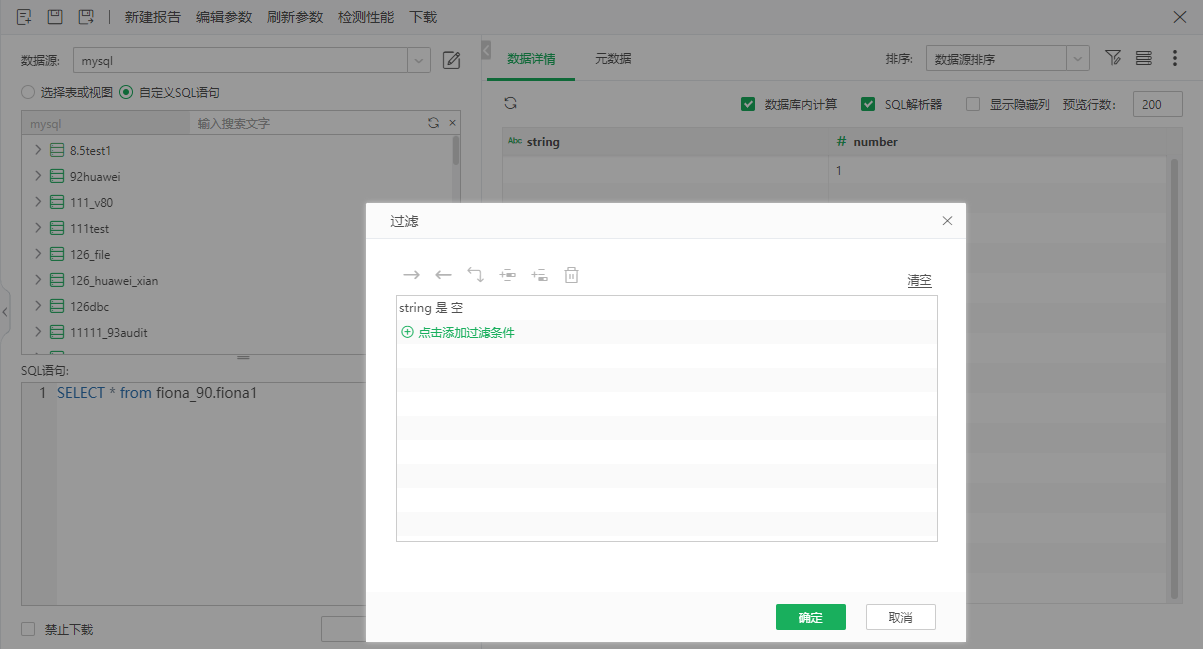Click the 确定 confirm button
The image size is (1203, 649).
811,617
